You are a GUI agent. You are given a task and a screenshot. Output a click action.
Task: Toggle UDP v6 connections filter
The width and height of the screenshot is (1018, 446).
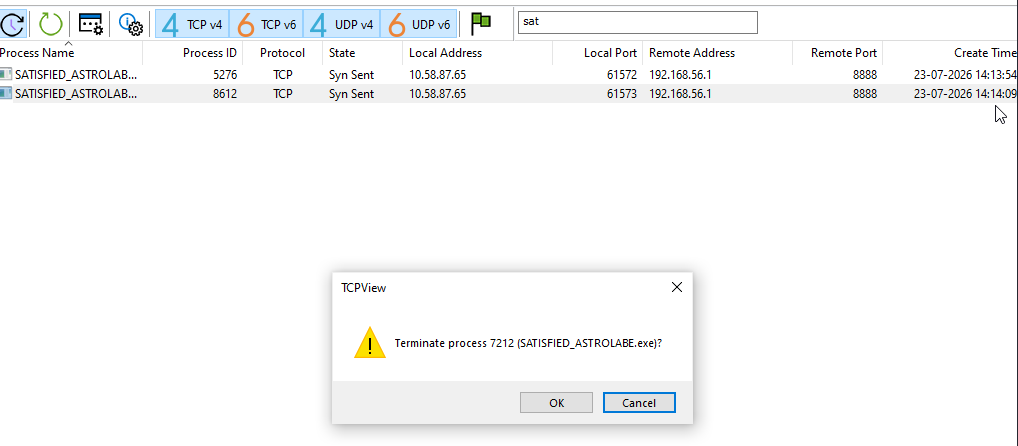pos(419,24)
